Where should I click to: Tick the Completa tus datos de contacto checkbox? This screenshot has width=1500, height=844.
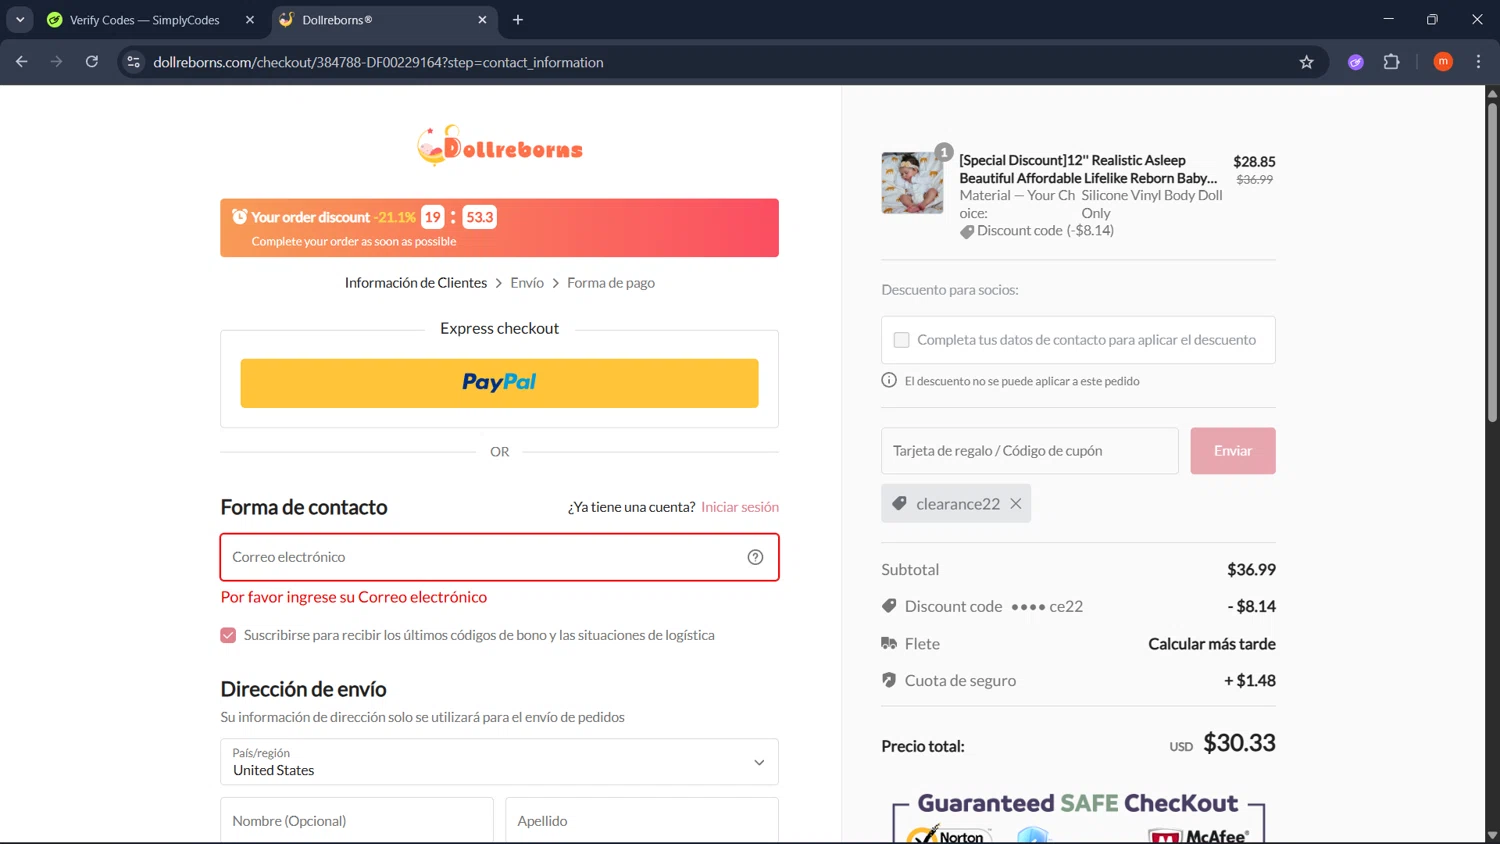tap(901, 340)
